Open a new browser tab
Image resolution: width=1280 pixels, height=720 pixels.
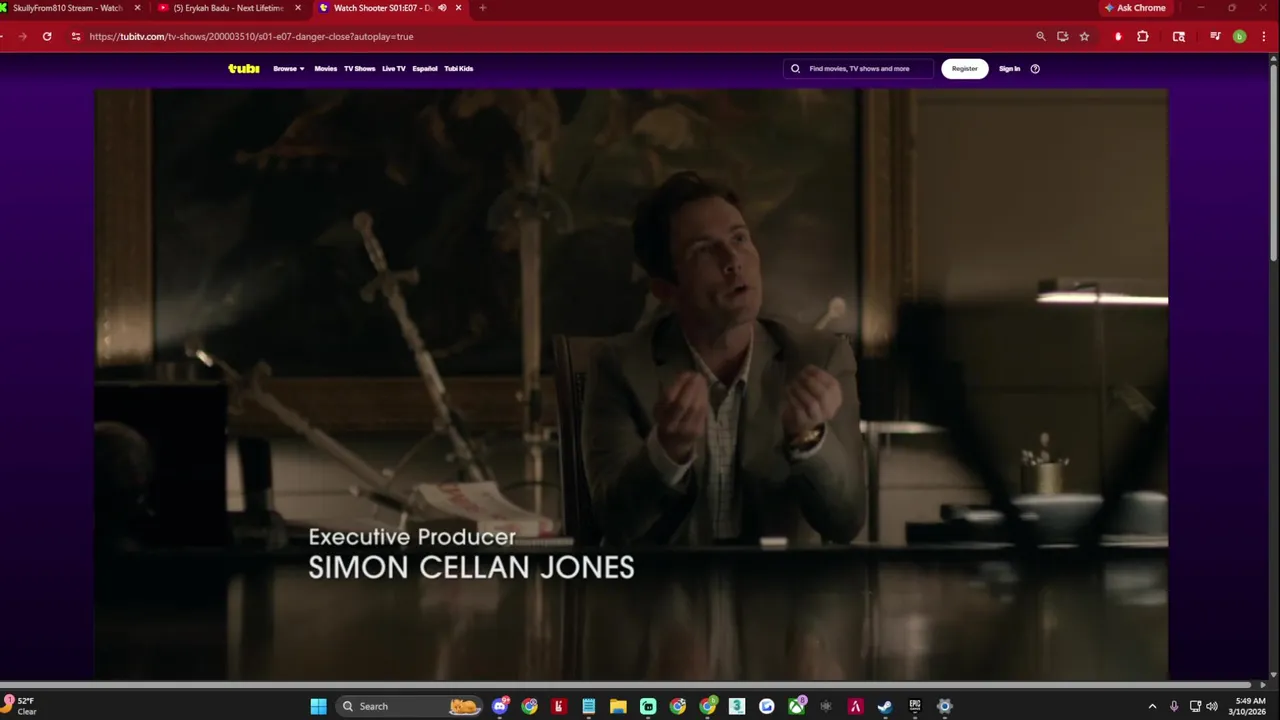click(x=482, y=8)
